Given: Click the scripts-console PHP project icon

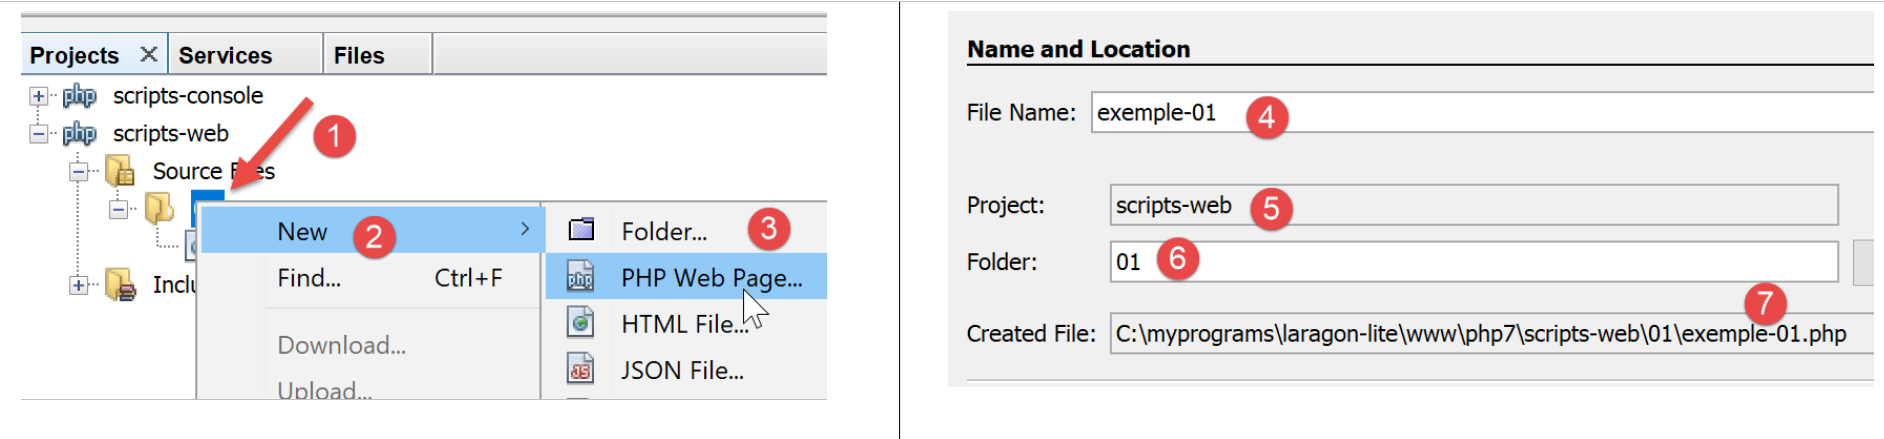Looking at the screenshot, I should click(79, 96).
